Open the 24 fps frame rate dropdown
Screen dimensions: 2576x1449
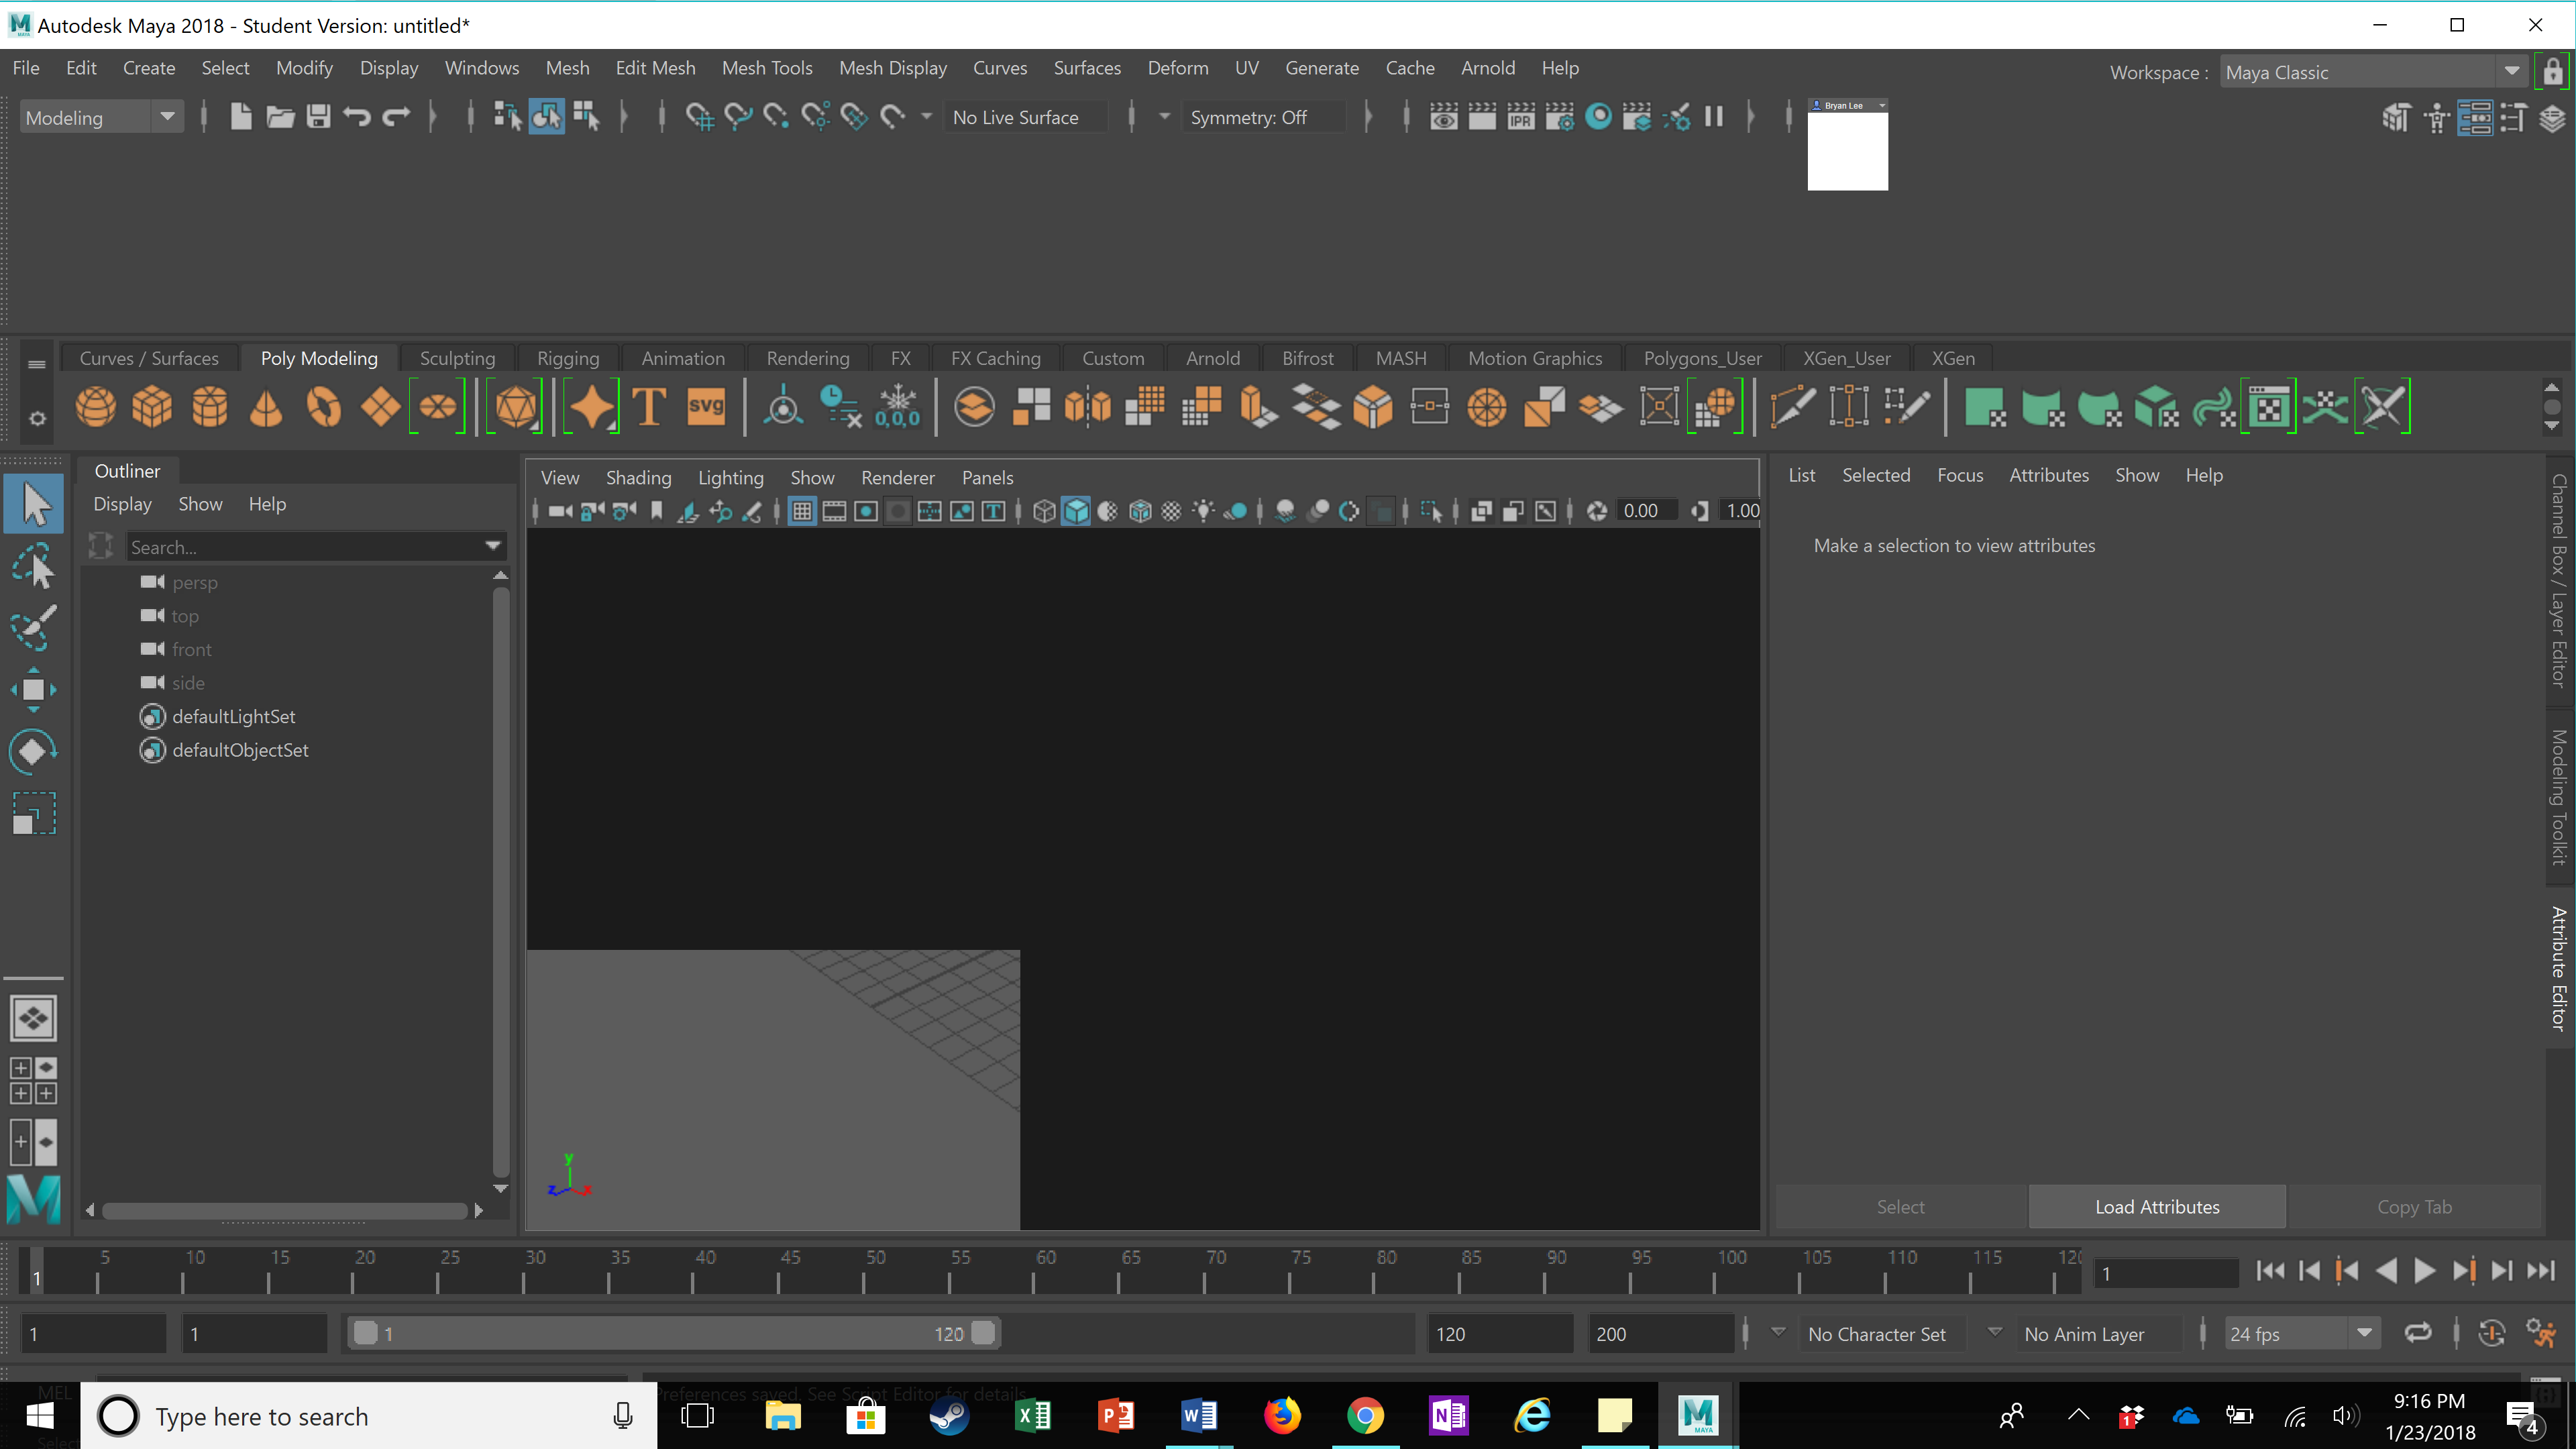point(2363,1333)
